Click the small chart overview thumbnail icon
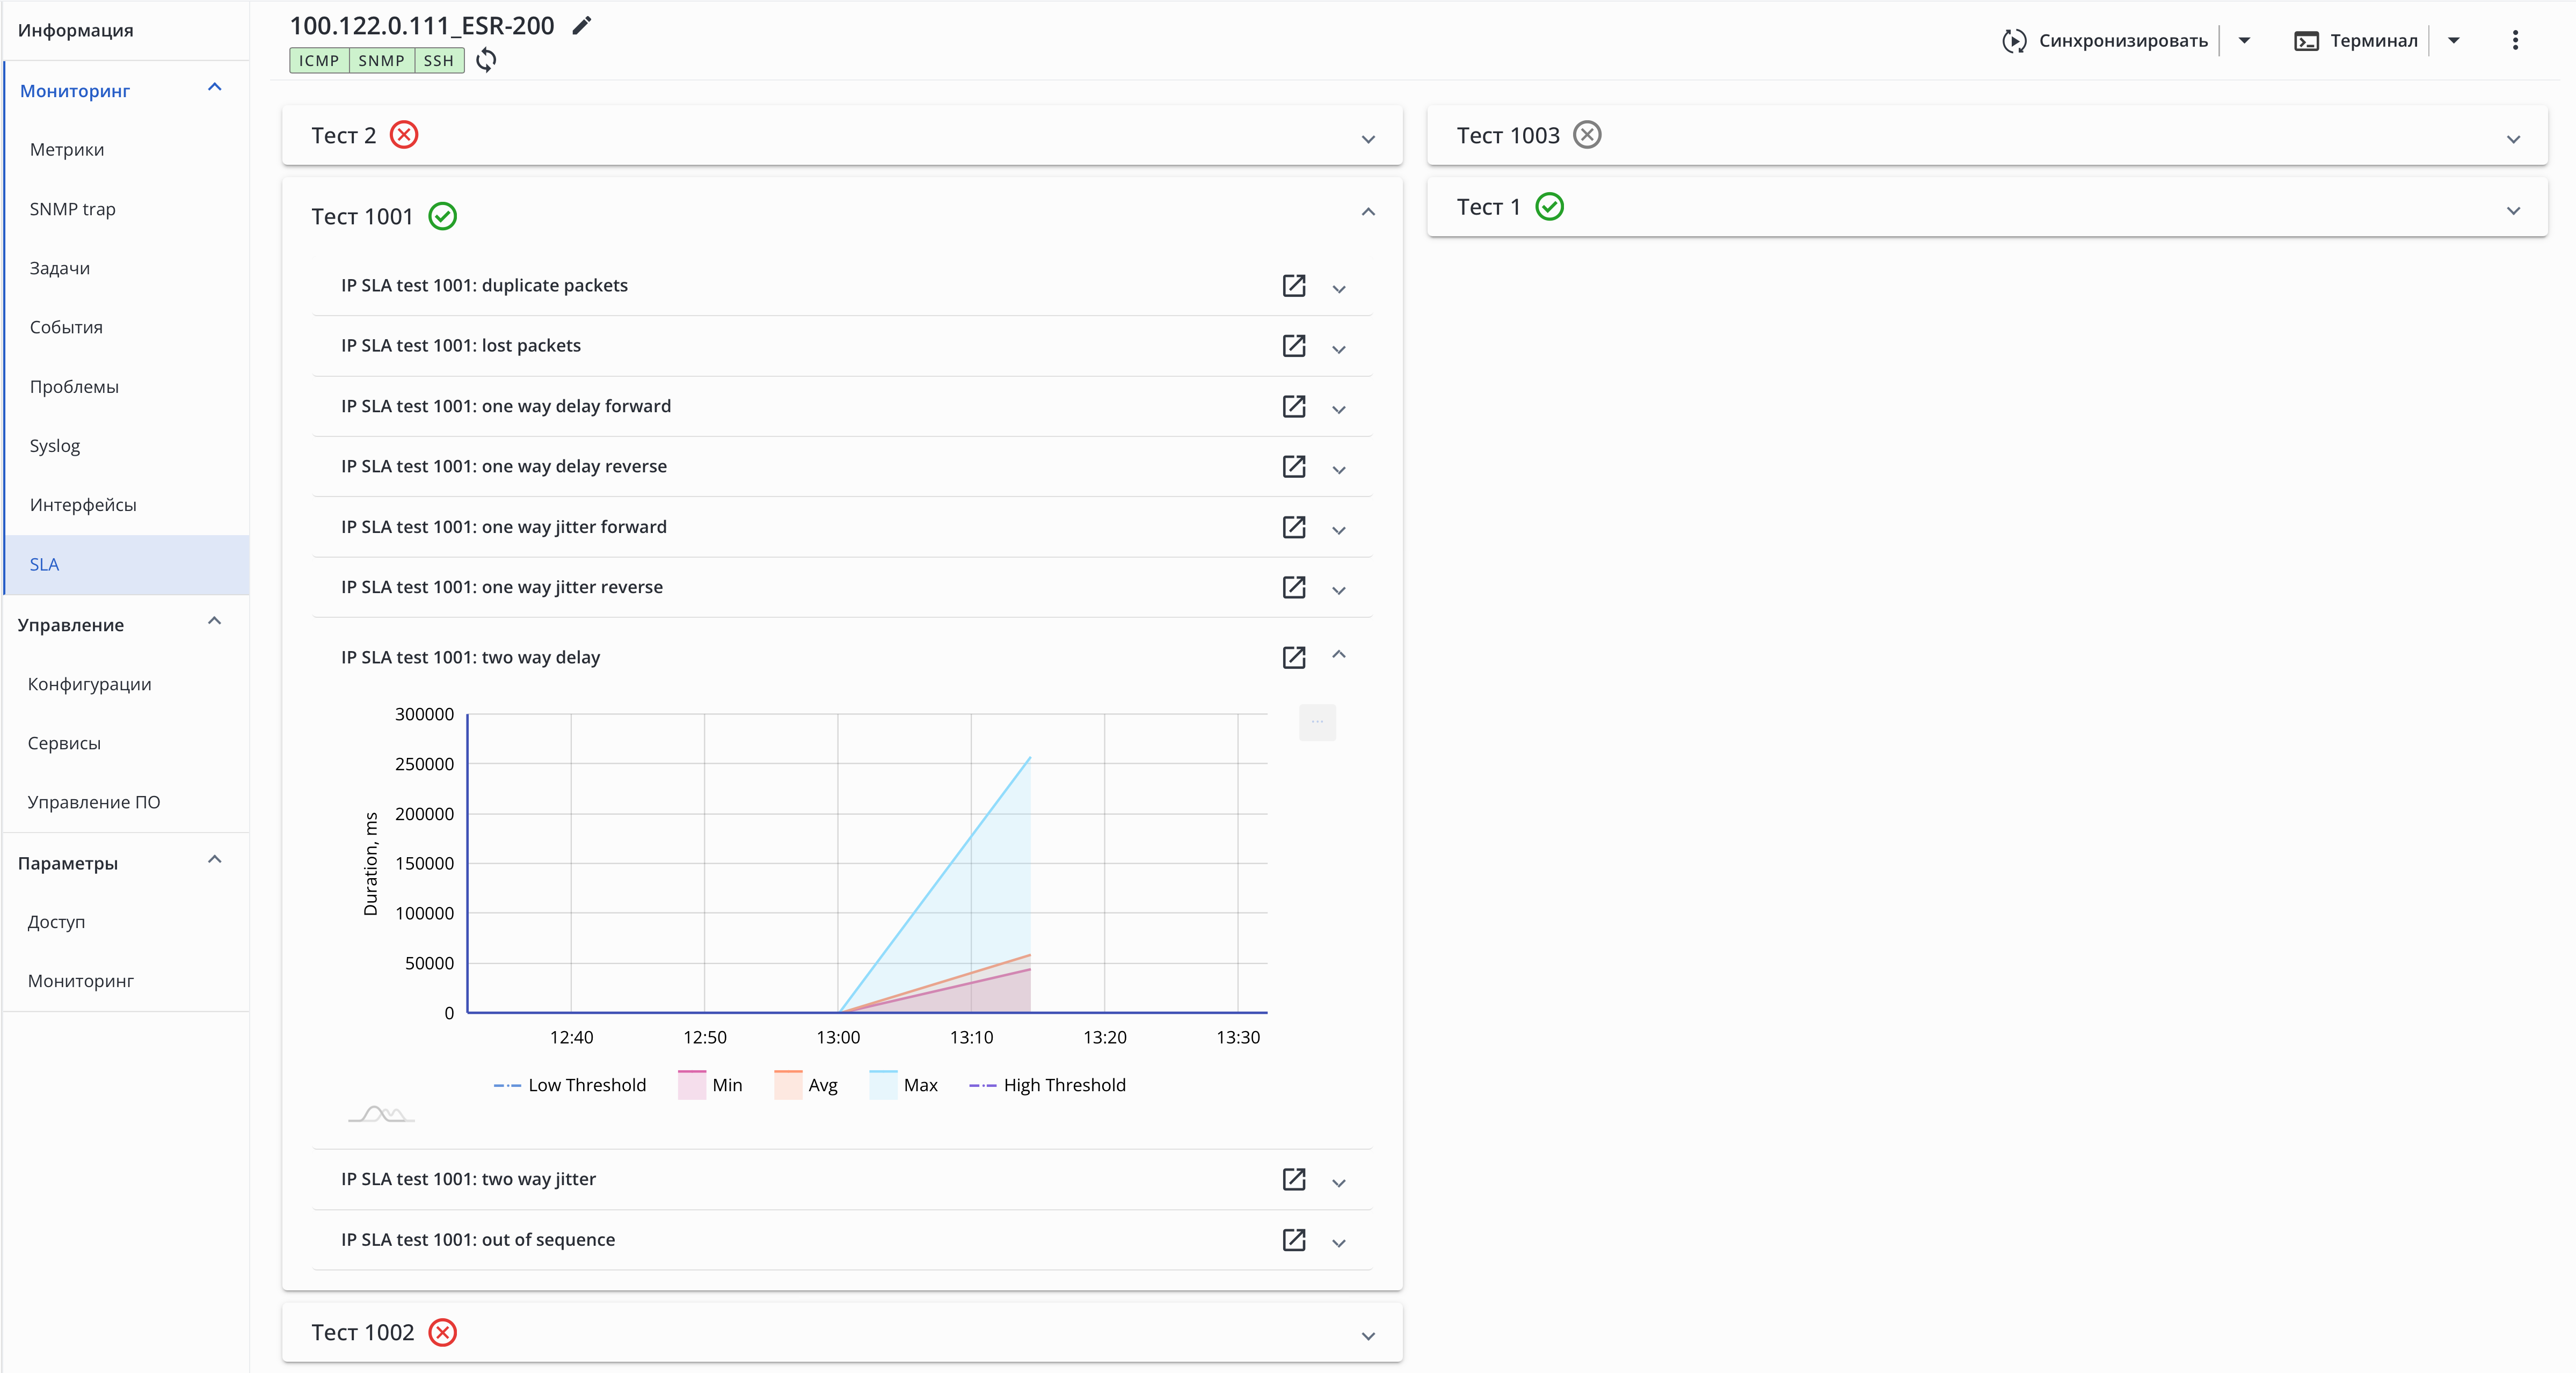 (x=381, y=1114)
